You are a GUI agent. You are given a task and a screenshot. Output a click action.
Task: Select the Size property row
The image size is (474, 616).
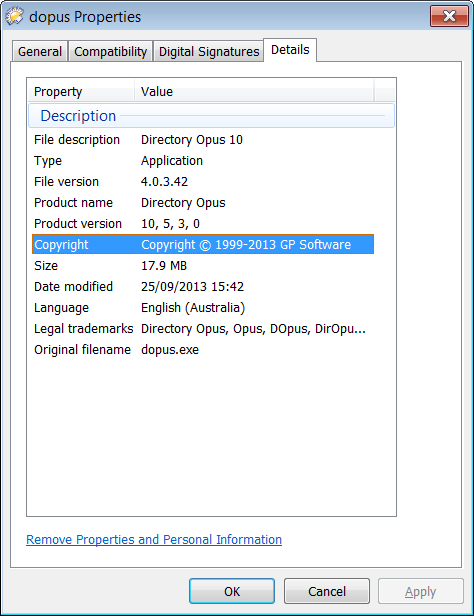pos(203,266)
